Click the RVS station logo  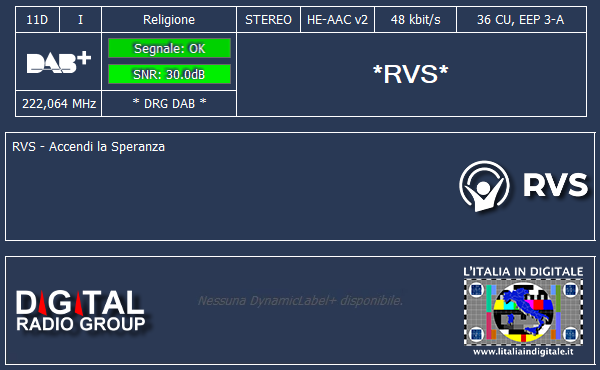point(523,186)
